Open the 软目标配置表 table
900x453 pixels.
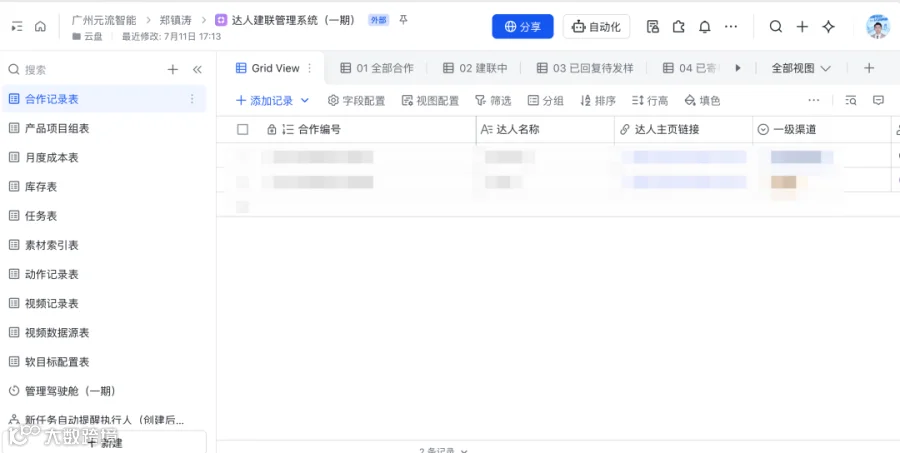[103, 362]
